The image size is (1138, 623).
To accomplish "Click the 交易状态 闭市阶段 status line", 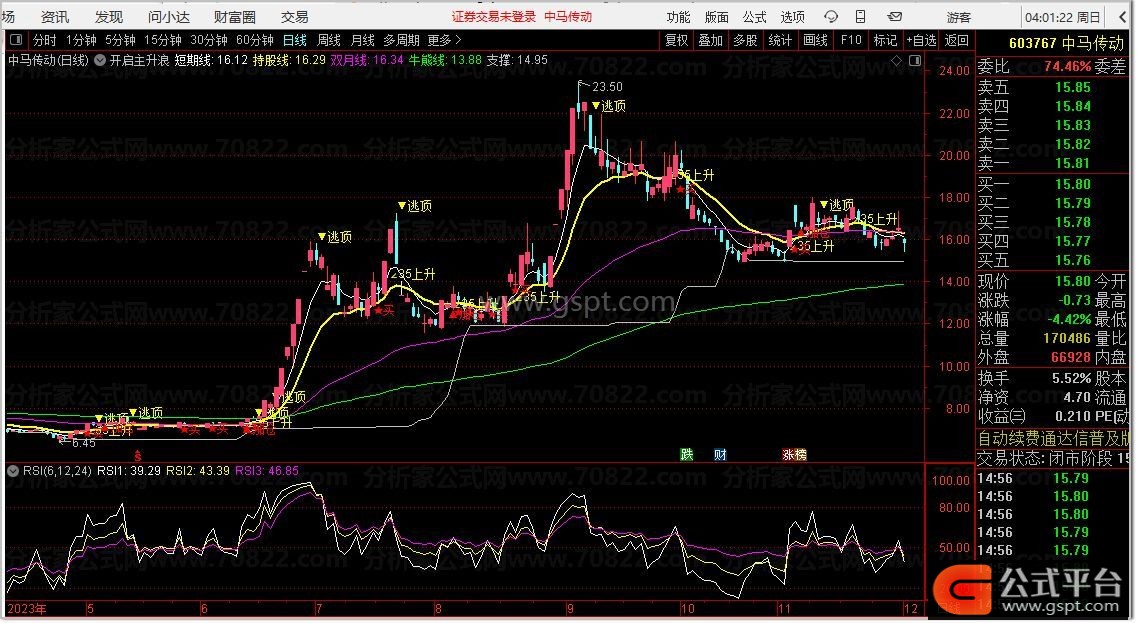I will tap(1053, 459).
